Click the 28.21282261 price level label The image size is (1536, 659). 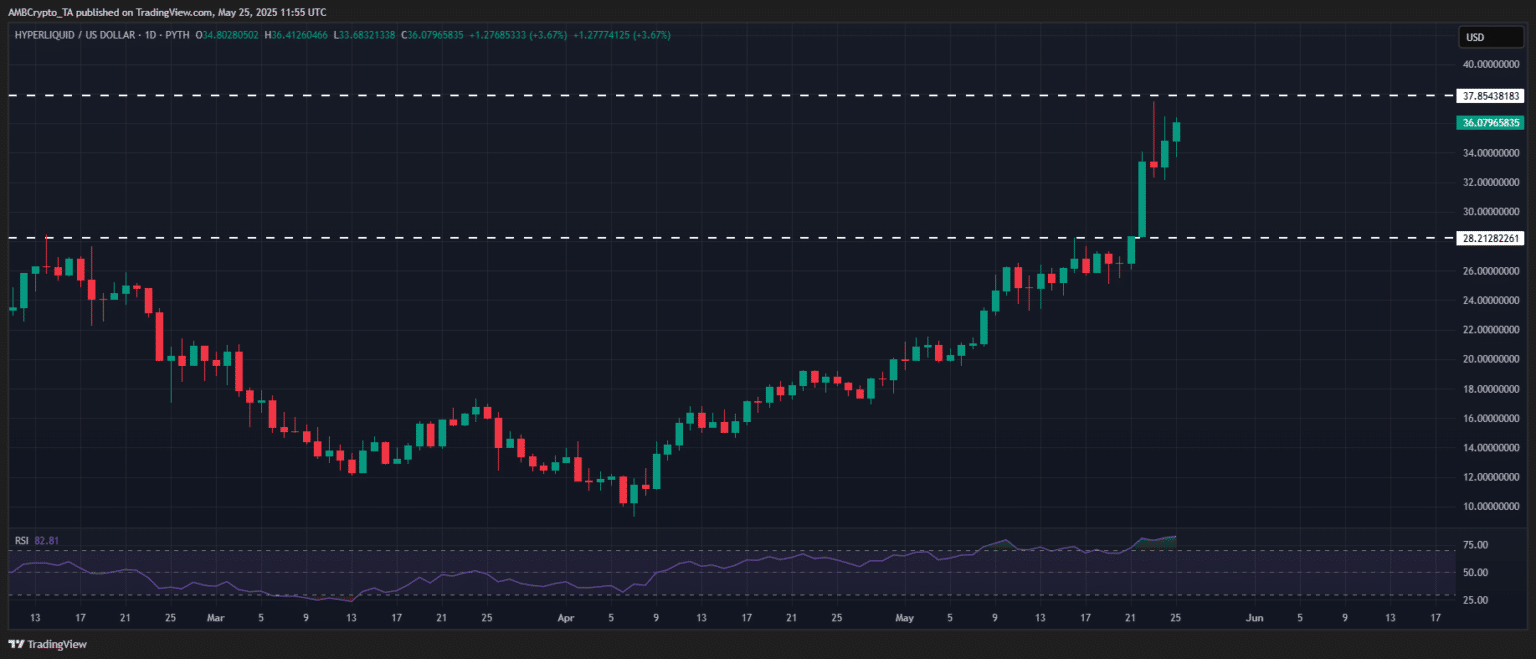pyautogui.click(x=1491, y=238)
